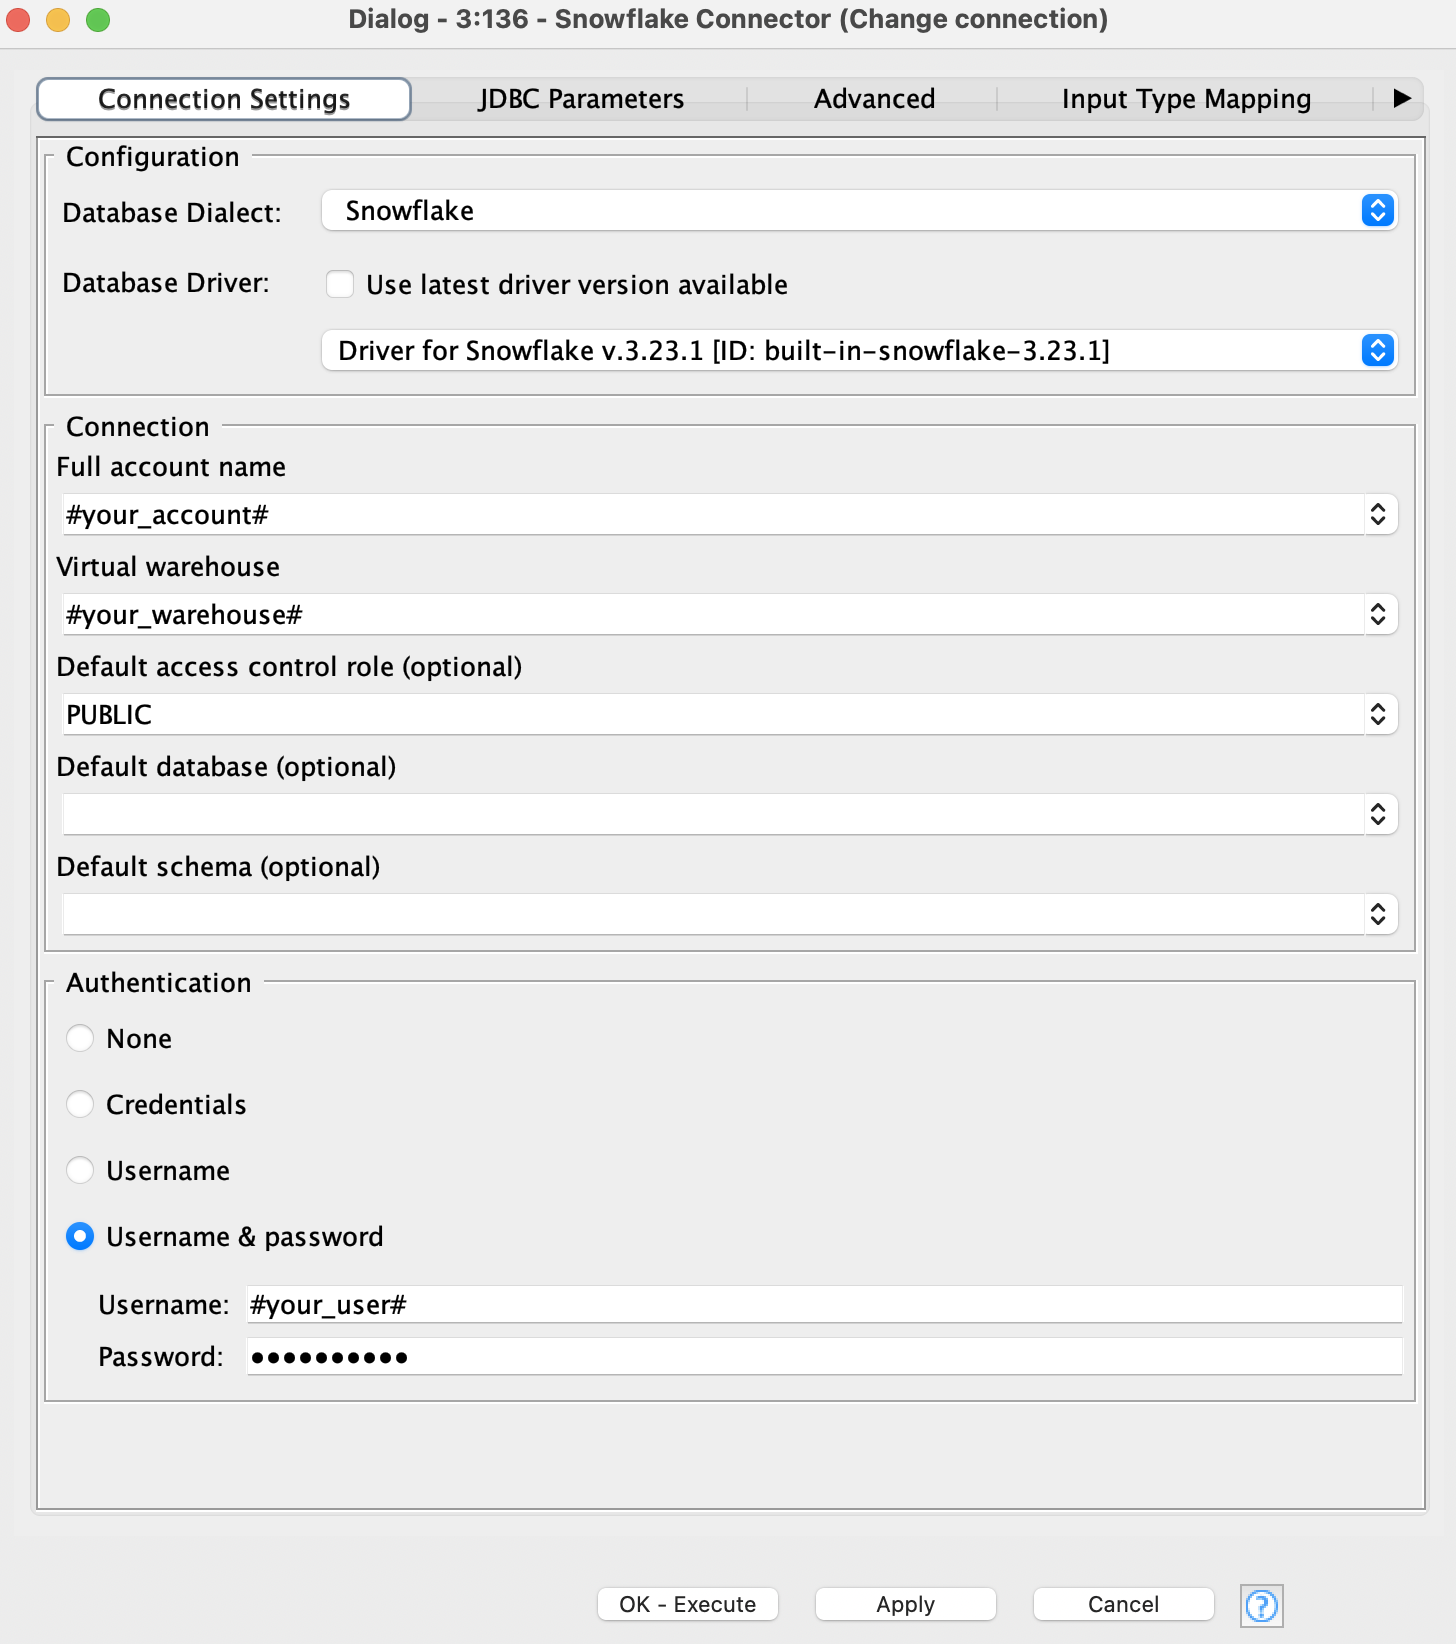The image size is (1456, 1644).
Task: Click the OK - Execute button
Action: click(688, 1604)
